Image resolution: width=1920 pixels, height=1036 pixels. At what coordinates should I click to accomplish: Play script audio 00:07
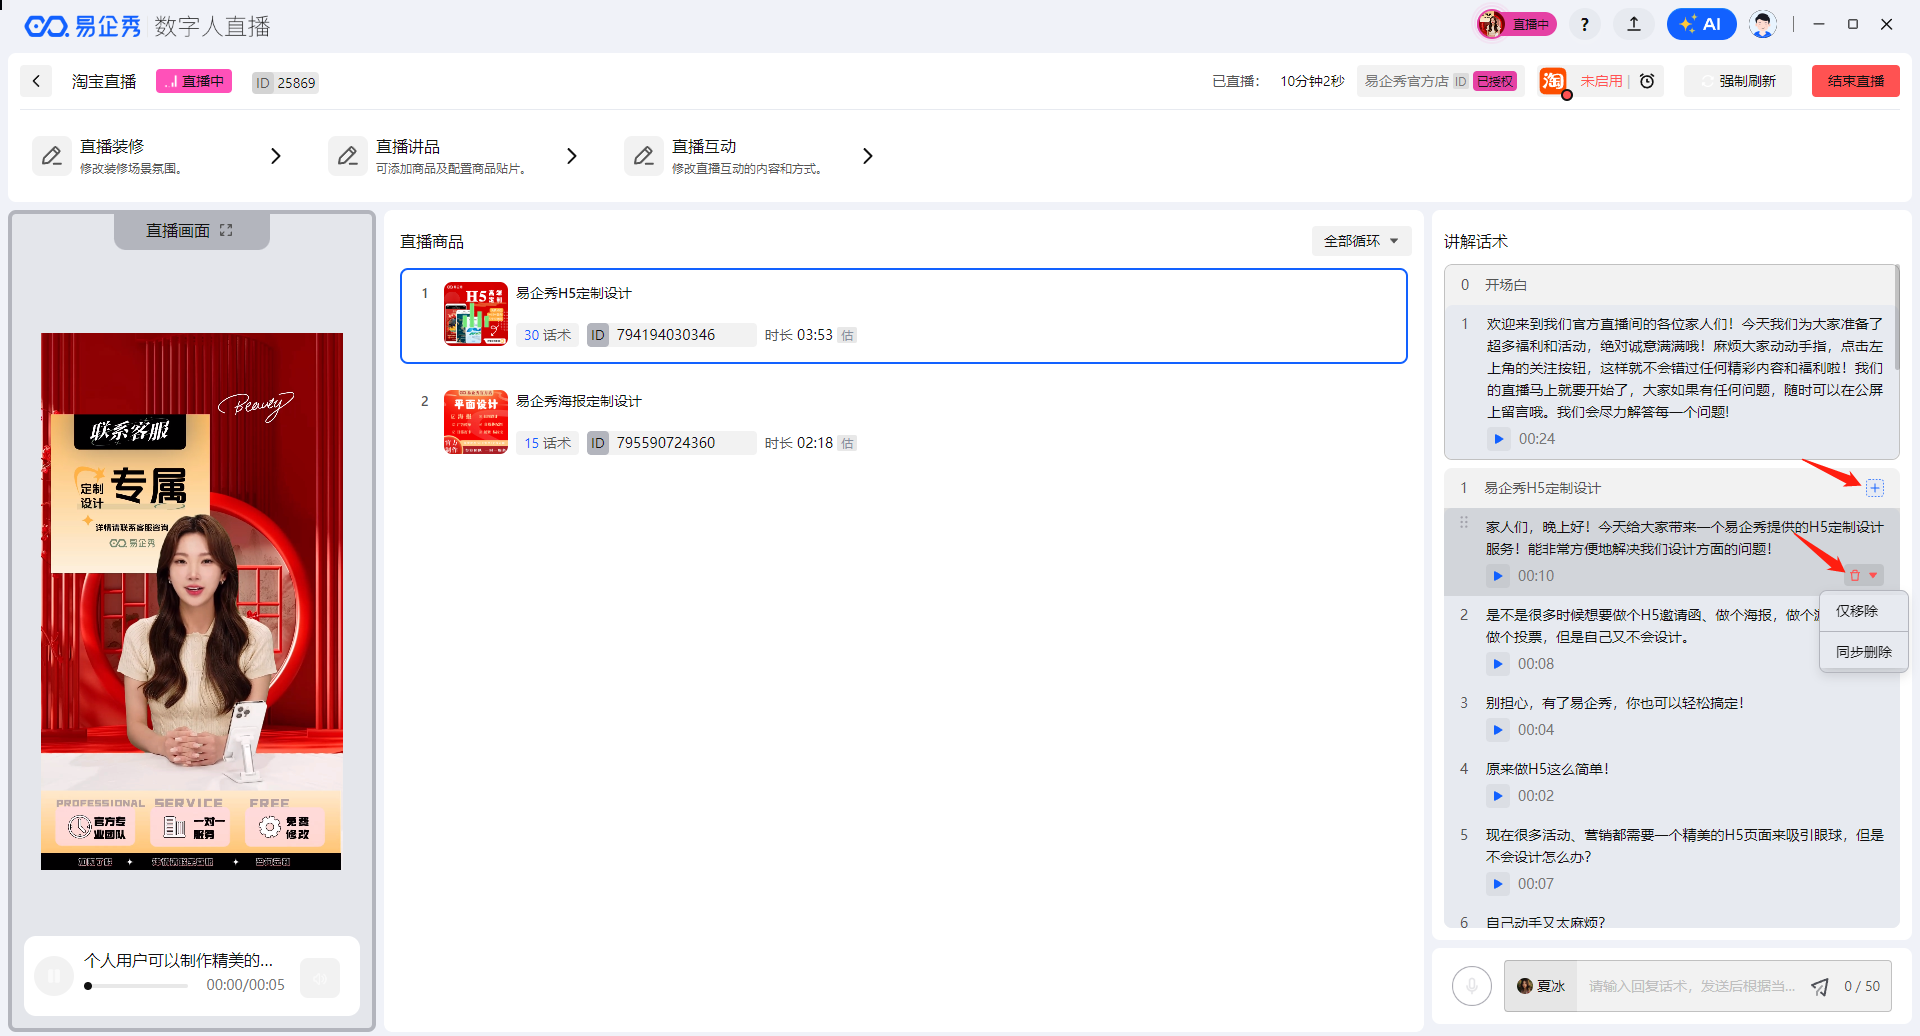tap(1497, 884)
